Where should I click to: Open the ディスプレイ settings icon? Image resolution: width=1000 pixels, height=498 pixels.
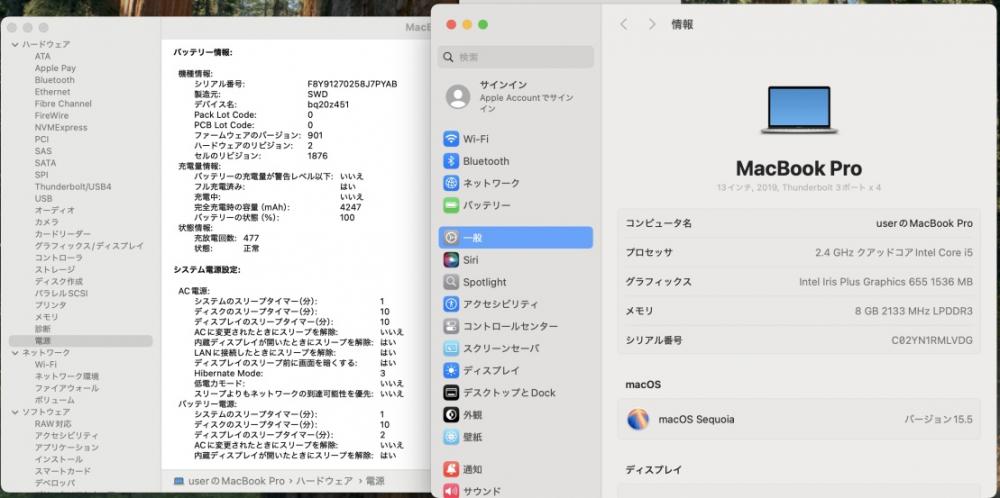click(451, 370)
